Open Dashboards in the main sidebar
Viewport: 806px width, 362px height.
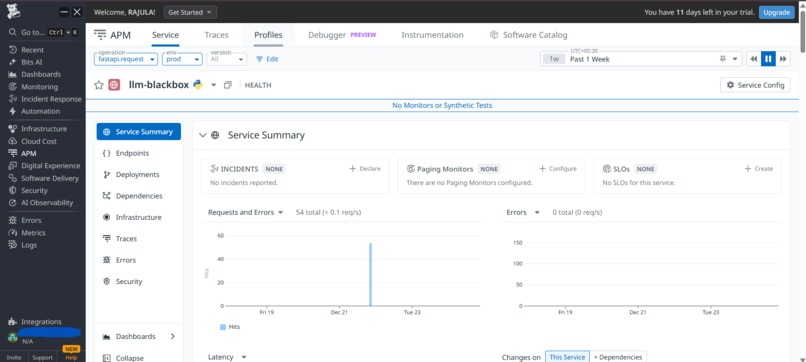[41, 74]
